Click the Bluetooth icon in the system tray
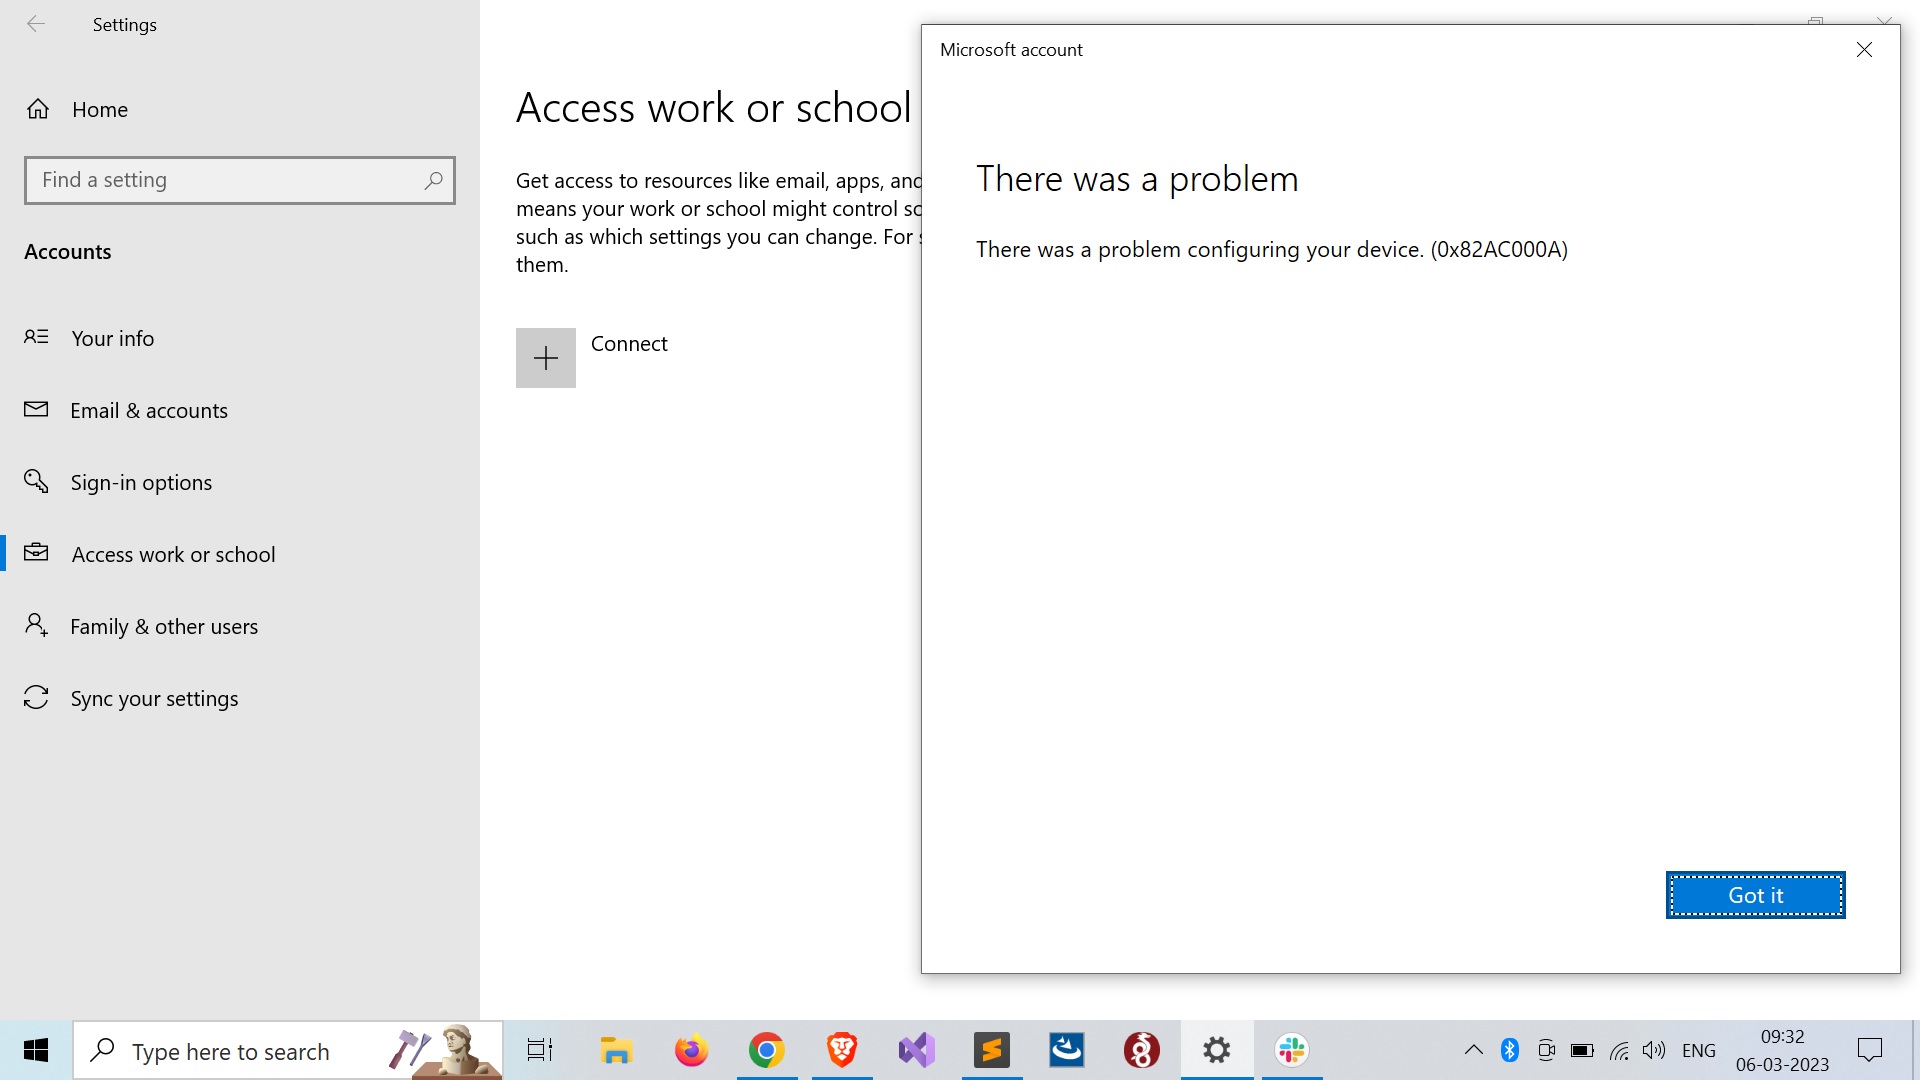 point(1509,1050)
